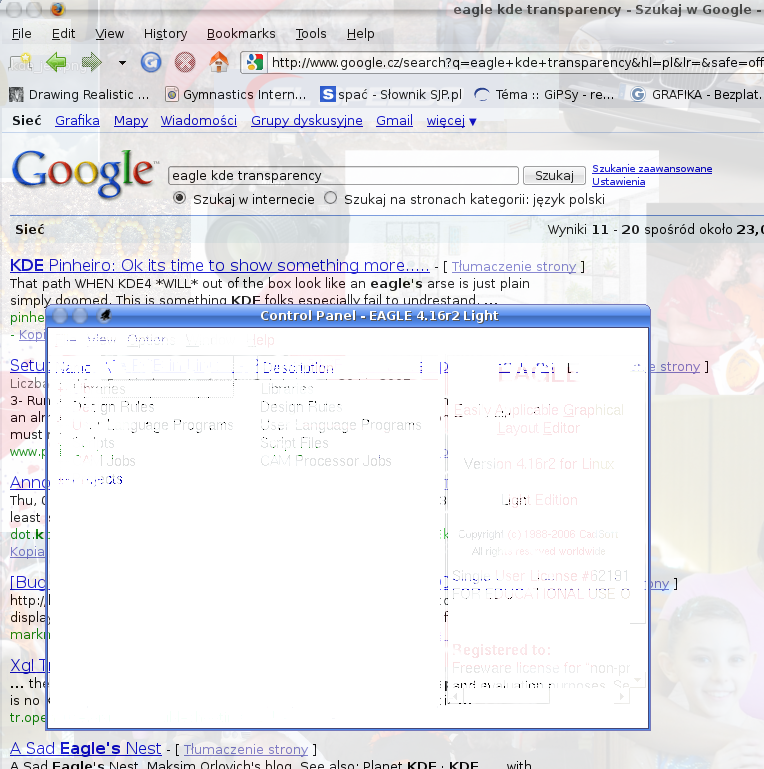This screenshot has width=764, height=769.
Task: Click the down arrow of EAGLE info panel scrollbar
Action: click(x=637, y=681)
